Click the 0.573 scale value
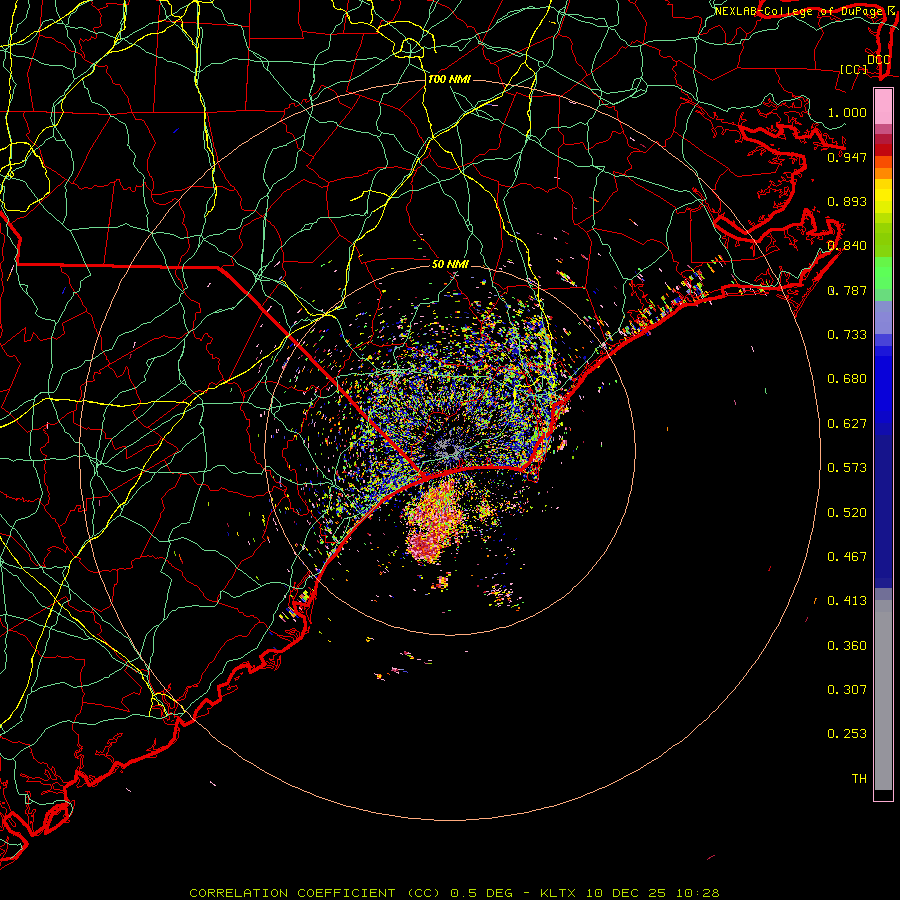 [x=847, y=468]
